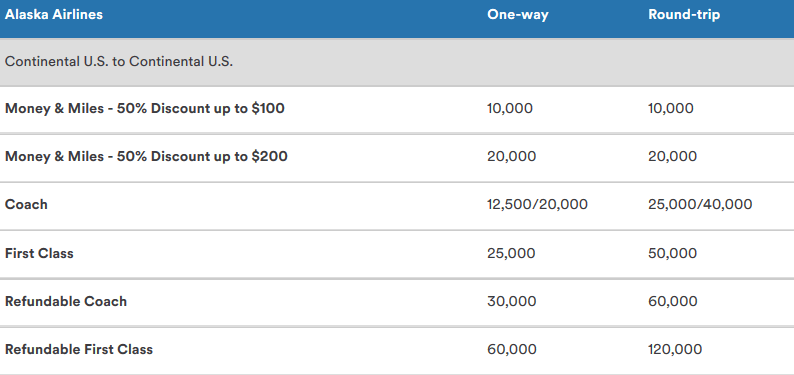794x375 pixels.
Task: Click the Refundable First Class row label
Action: (x=79, y=349)
